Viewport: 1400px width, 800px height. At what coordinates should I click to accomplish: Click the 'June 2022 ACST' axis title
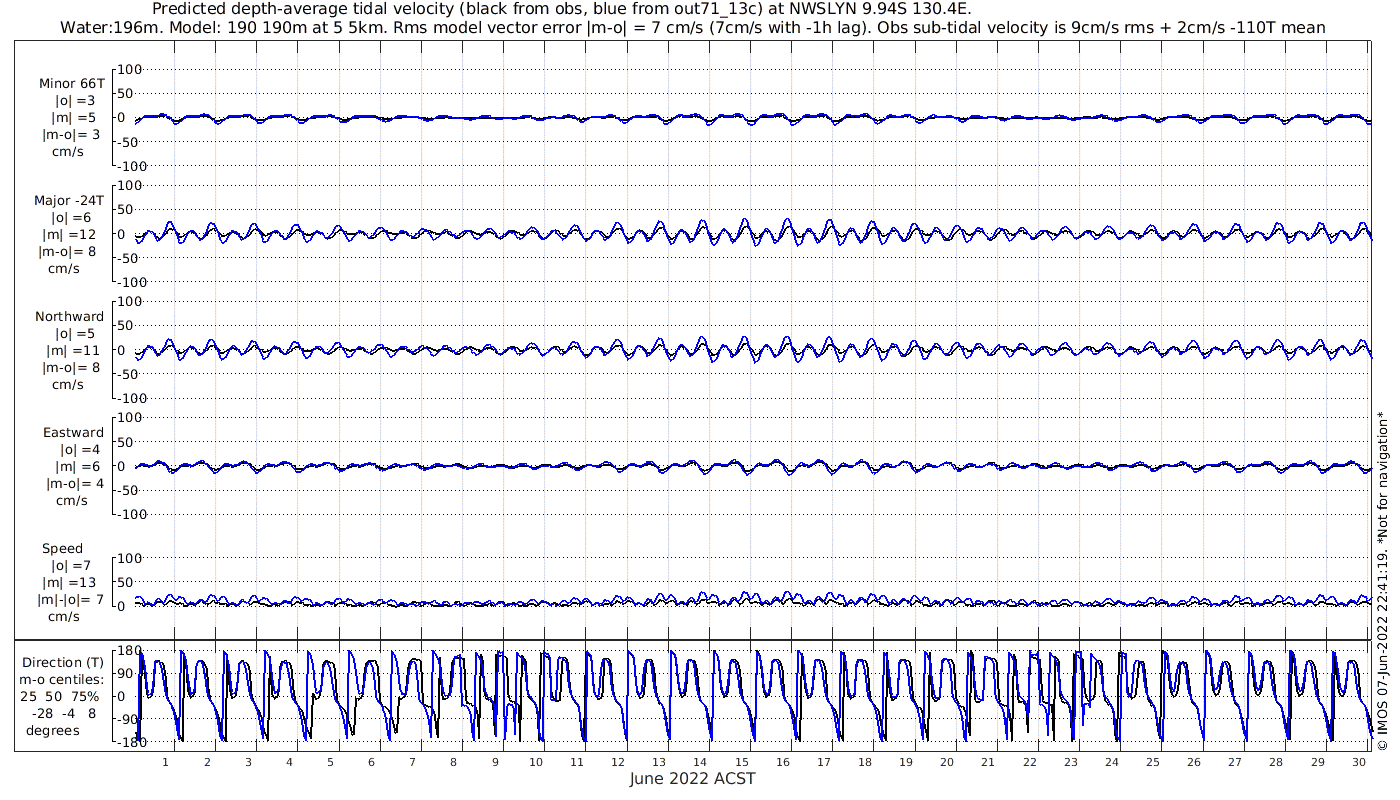point(693,778)
